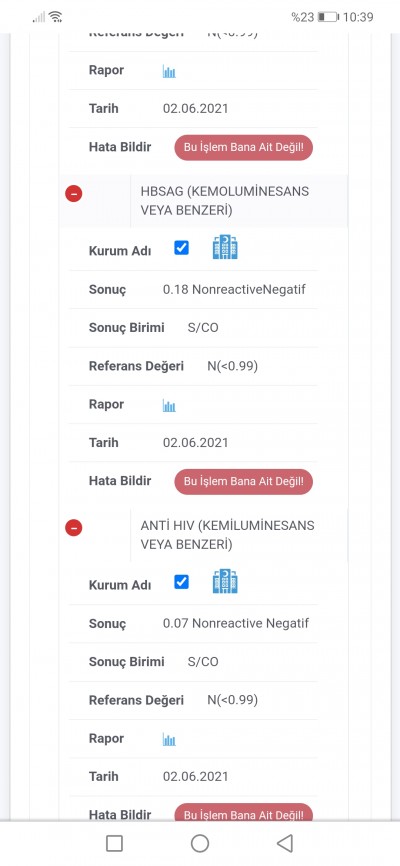Open report chart icon under ANTİ HIV

(169, 740)
